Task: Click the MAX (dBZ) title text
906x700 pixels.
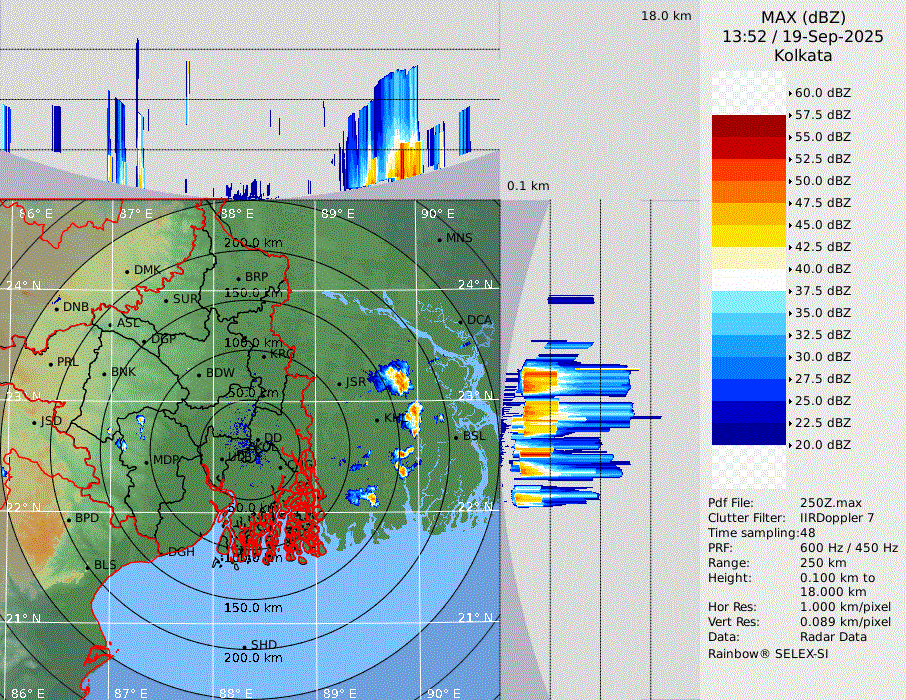Action: (803, 17)
